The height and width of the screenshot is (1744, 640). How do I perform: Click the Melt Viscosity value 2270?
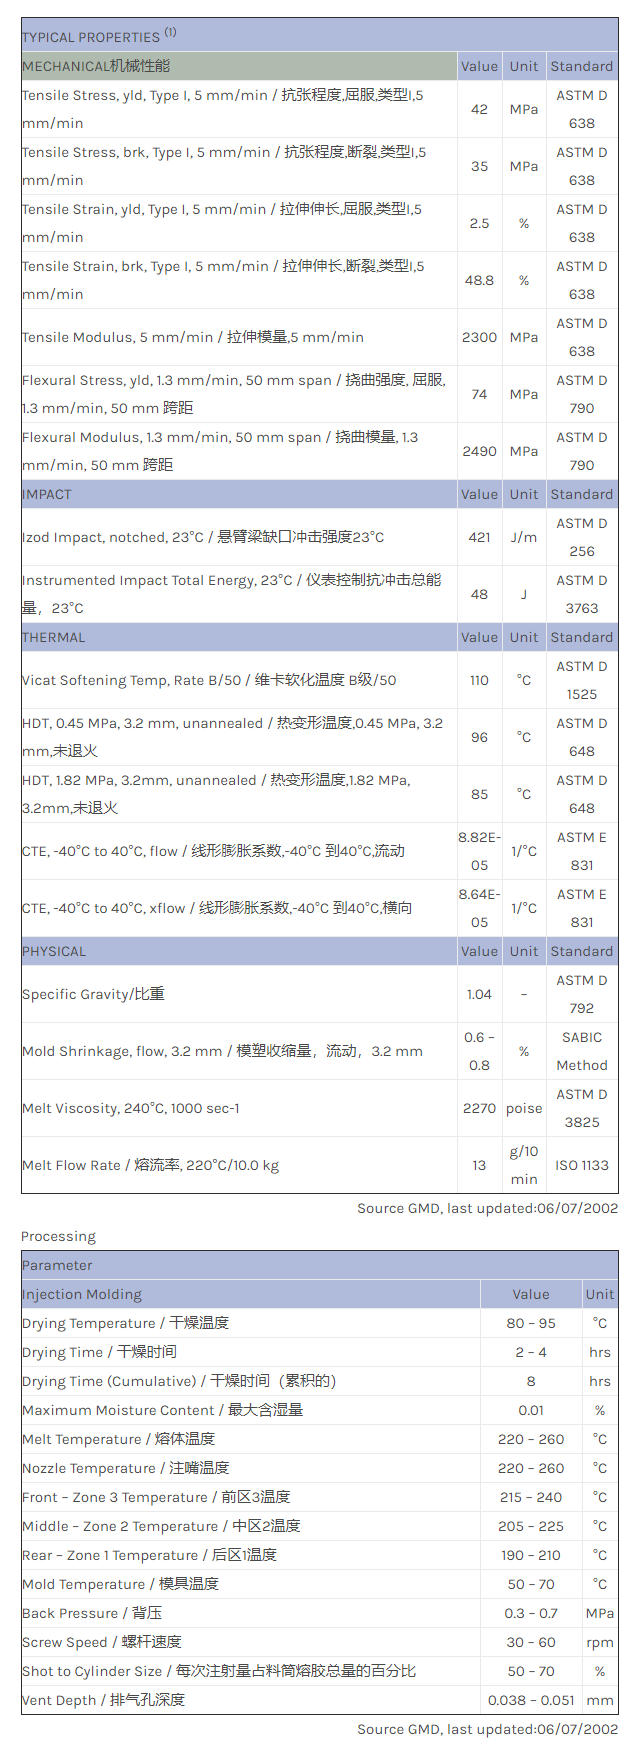[479, 1108]
